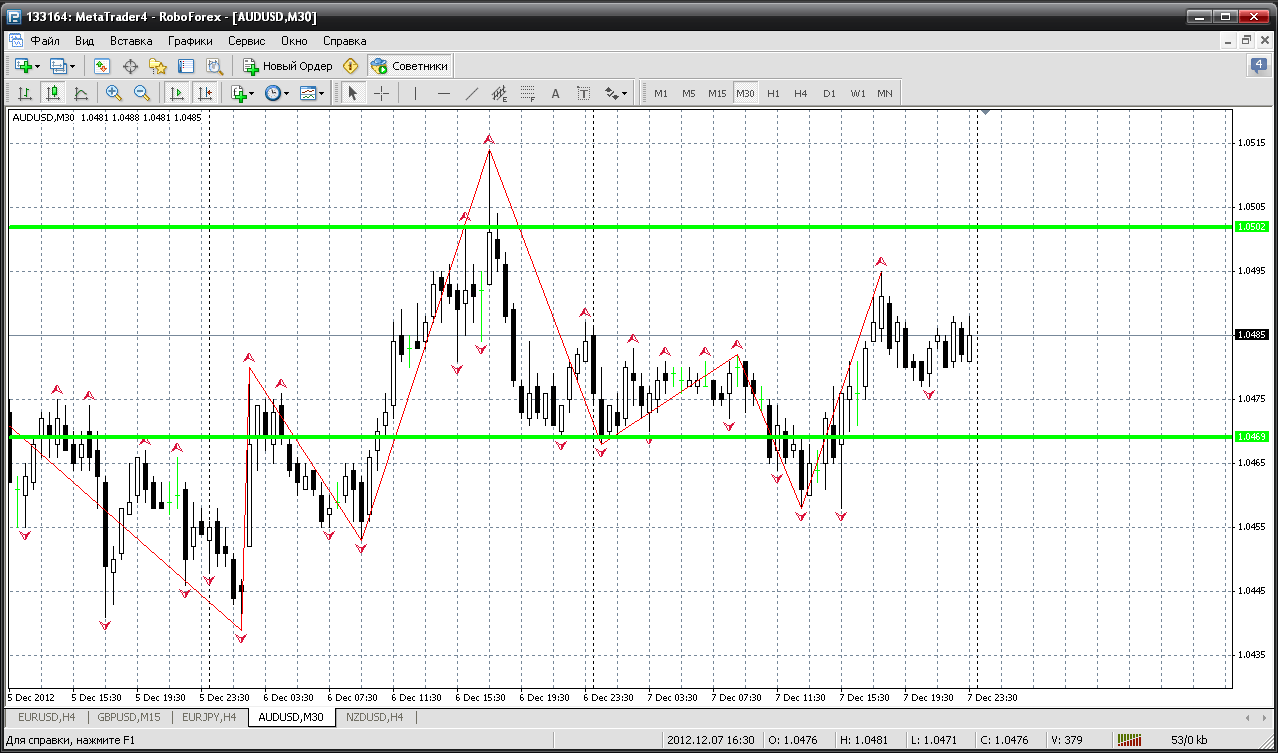Click the yellow MetaEditor diamond icon
This screenshot has height=753, width=1278.
[x=351, y=66]
